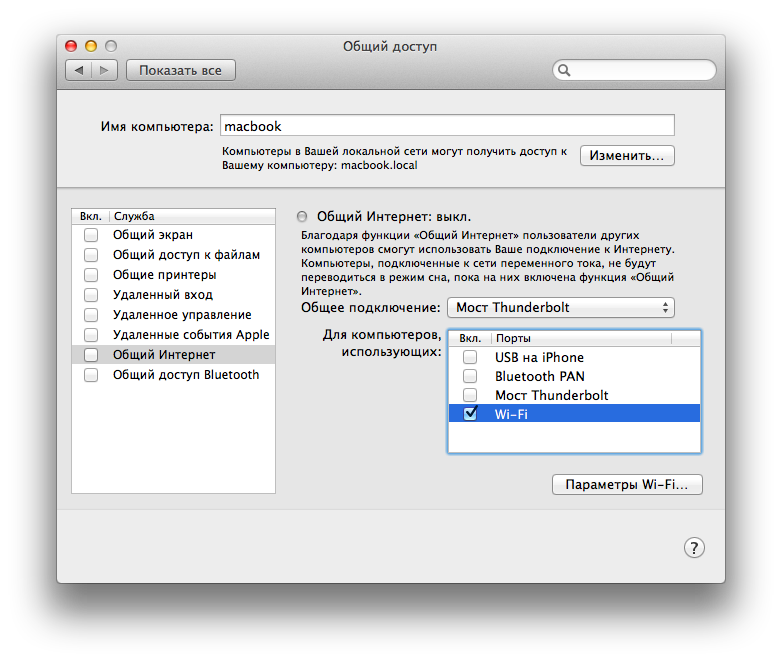Select Удаленное управление in services list
This screenshot has width=782, height=662.
(174, 315)
